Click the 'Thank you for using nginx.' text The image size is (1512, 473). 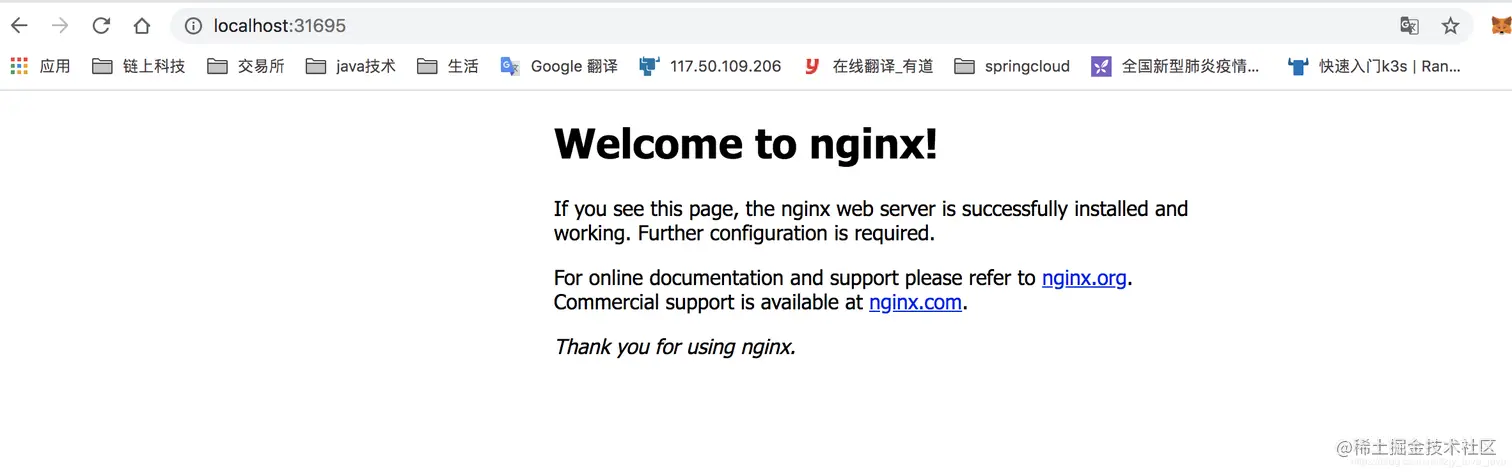pos(675,347)
